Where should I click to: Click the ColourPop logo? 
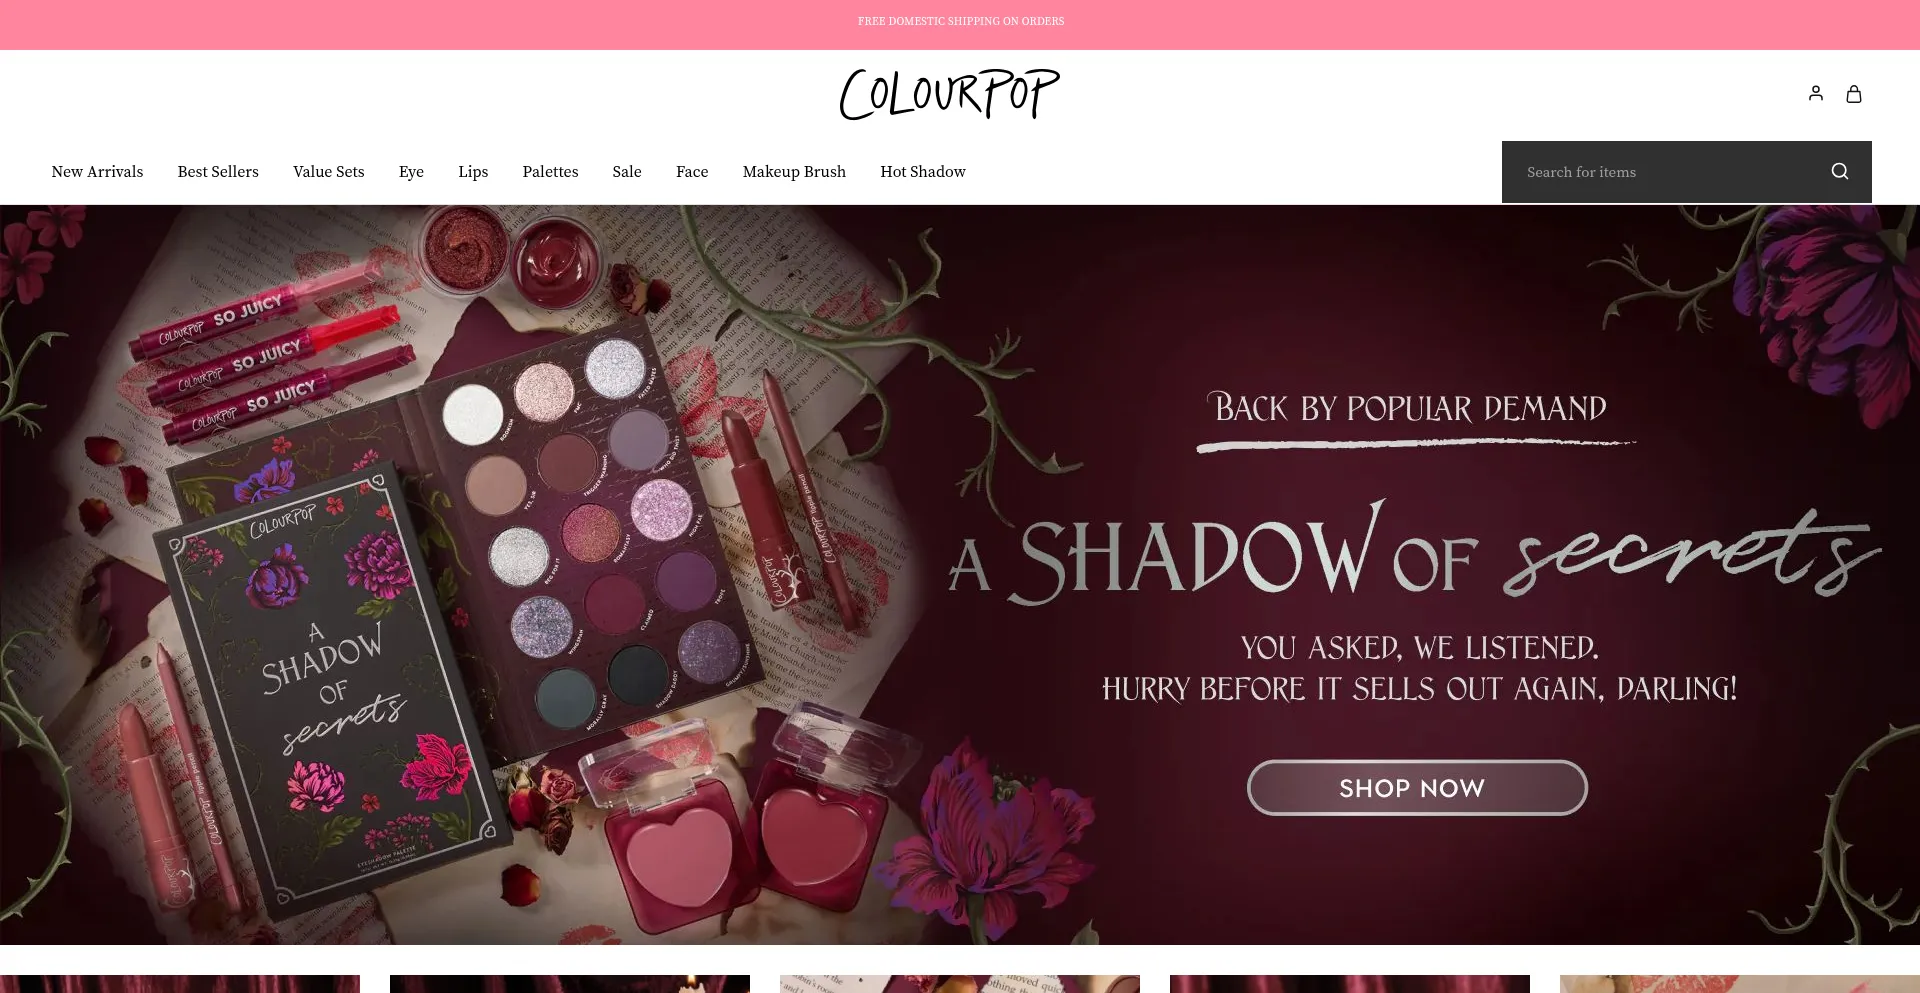949,94
